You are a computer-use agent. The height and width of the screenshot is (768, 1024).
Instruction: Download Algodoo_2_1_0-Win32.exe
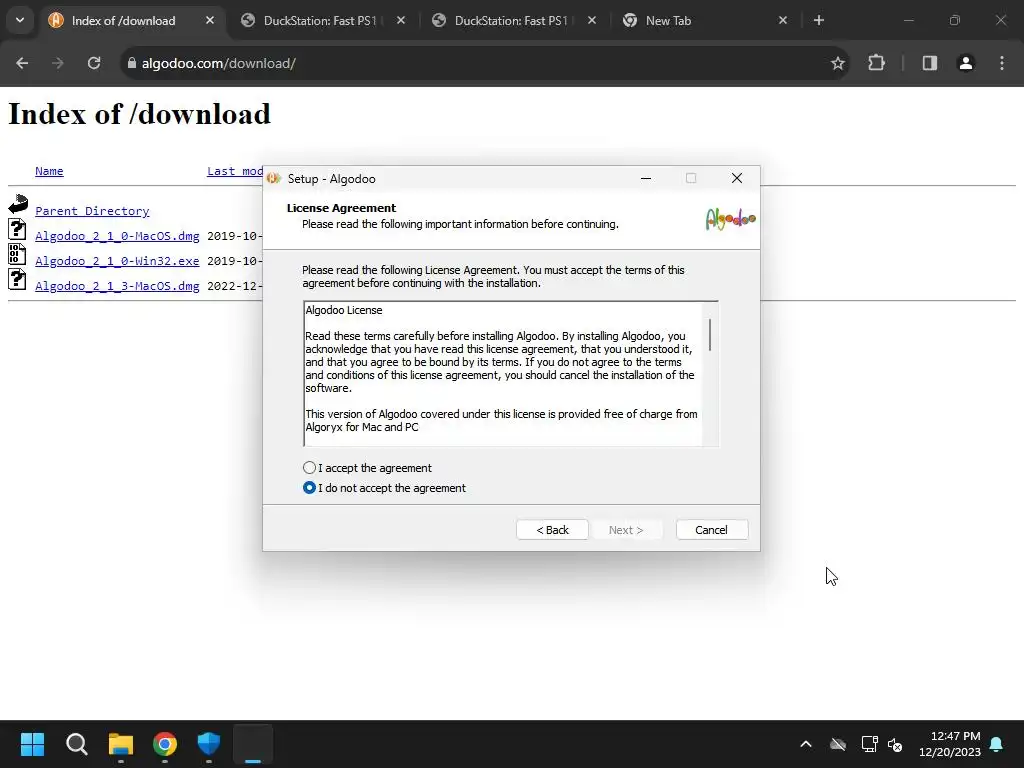point(117,261)
